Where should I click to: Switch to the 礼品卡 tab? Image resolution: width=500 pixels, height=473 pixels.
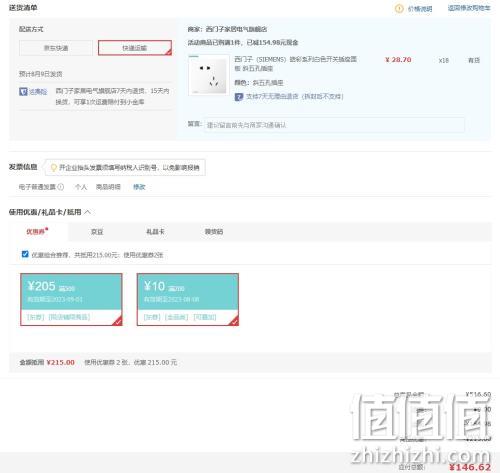pos(155,231)
